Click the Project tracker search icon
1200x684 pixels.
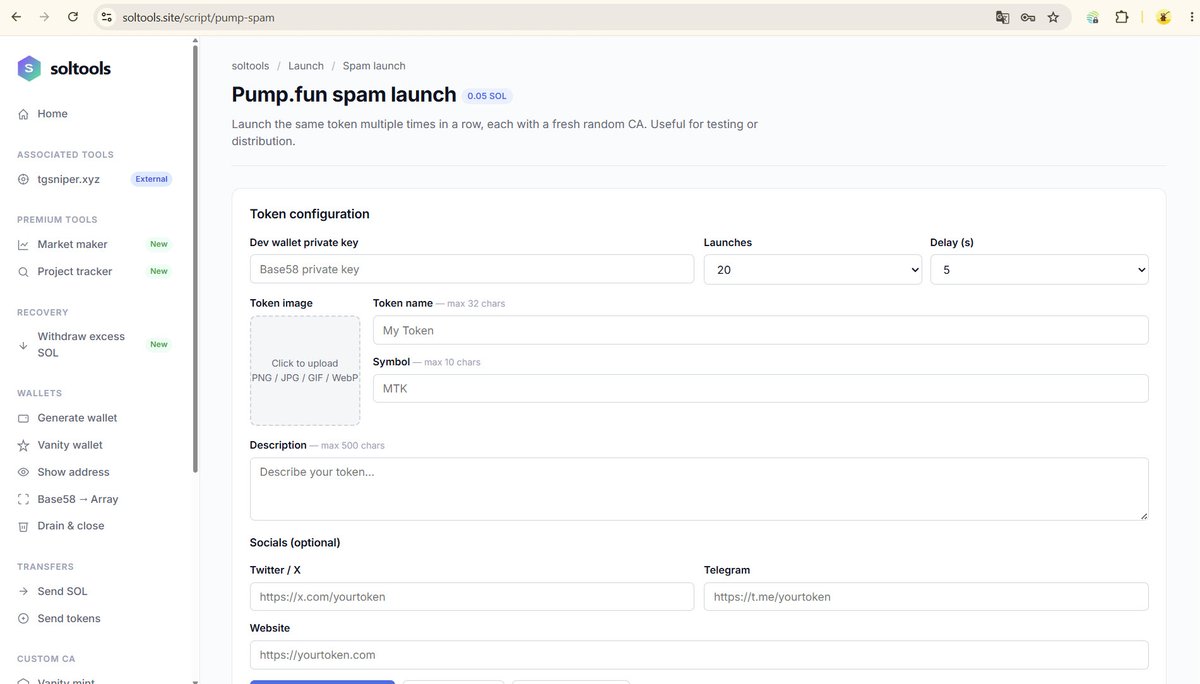pos(23,271)
